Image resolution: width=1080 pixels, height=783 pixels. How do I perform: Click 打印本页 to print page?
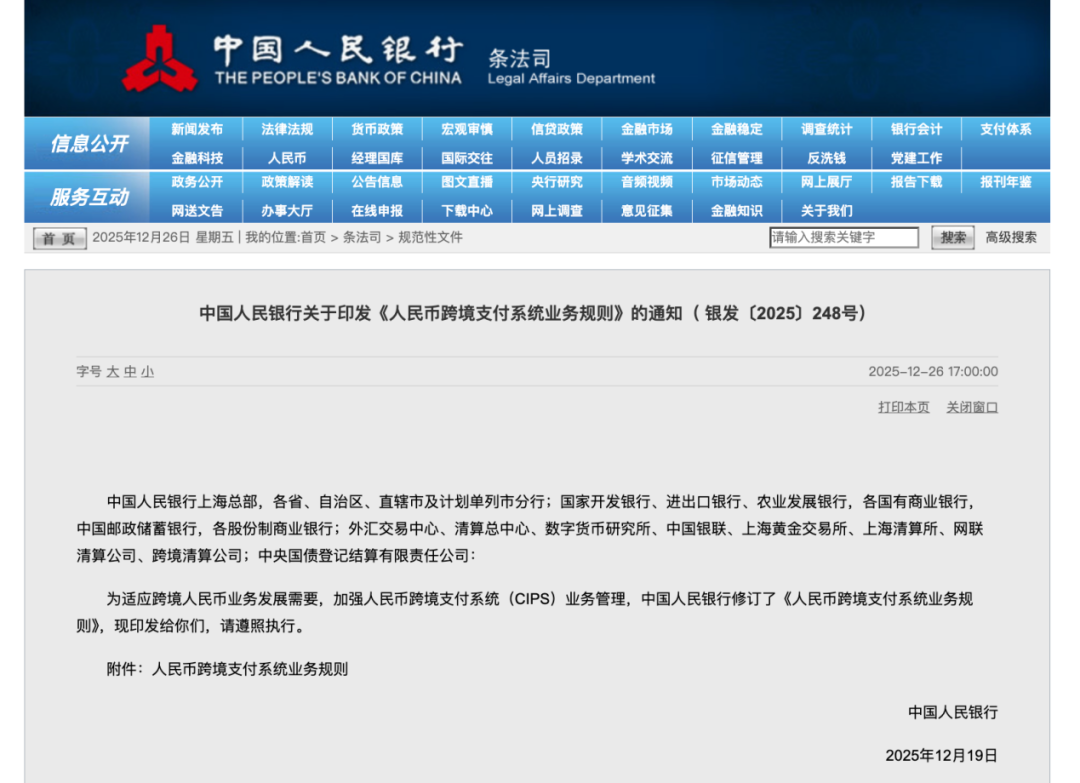click(904, 408)
